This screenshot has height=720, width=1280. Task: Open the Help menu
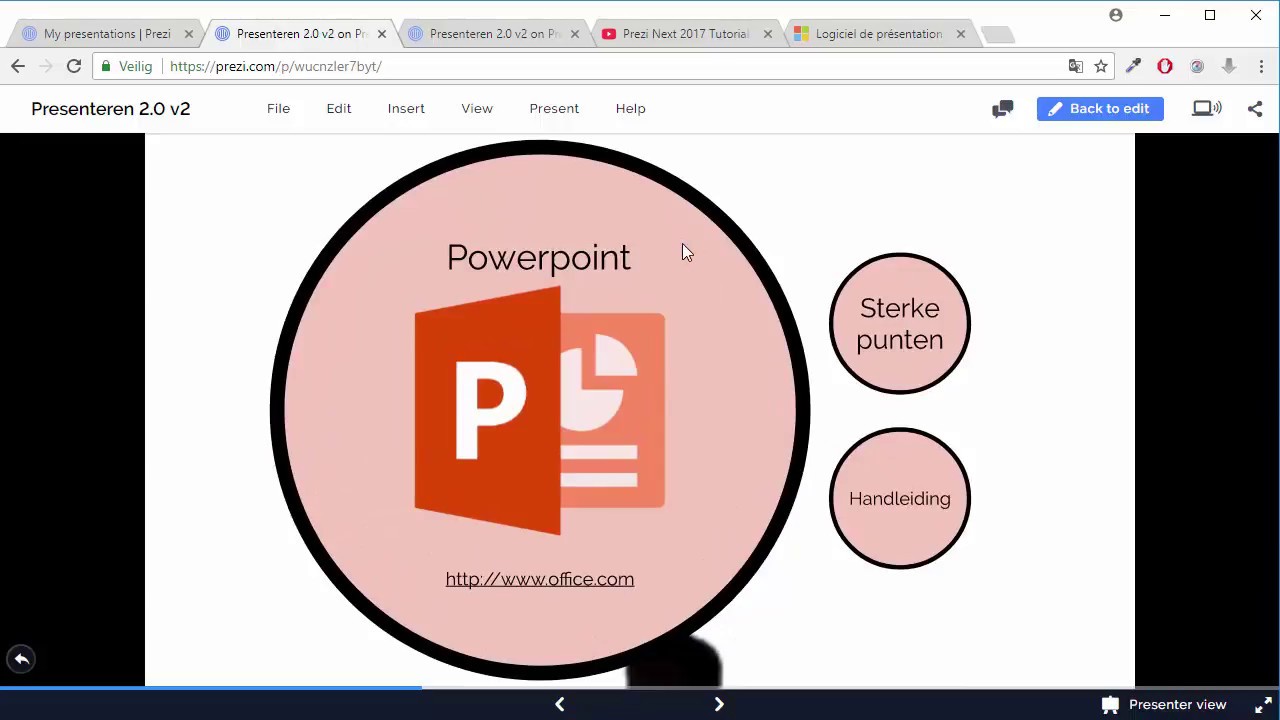tap(631, 108)
